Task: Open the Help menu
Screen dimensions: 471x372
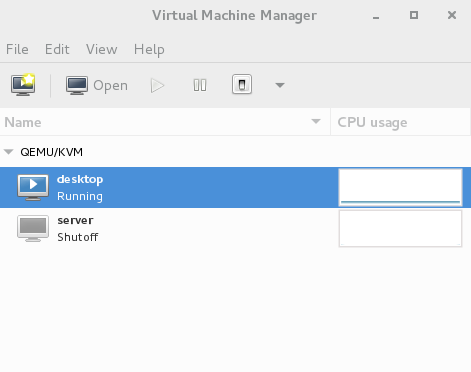Action: pos(149,50)
